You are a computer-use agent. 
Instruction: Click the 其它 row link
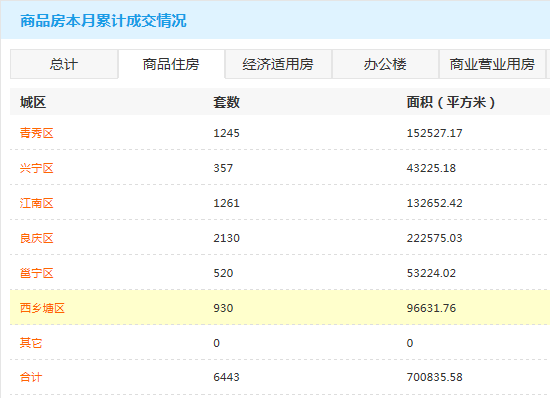click(x=31, y=343)
